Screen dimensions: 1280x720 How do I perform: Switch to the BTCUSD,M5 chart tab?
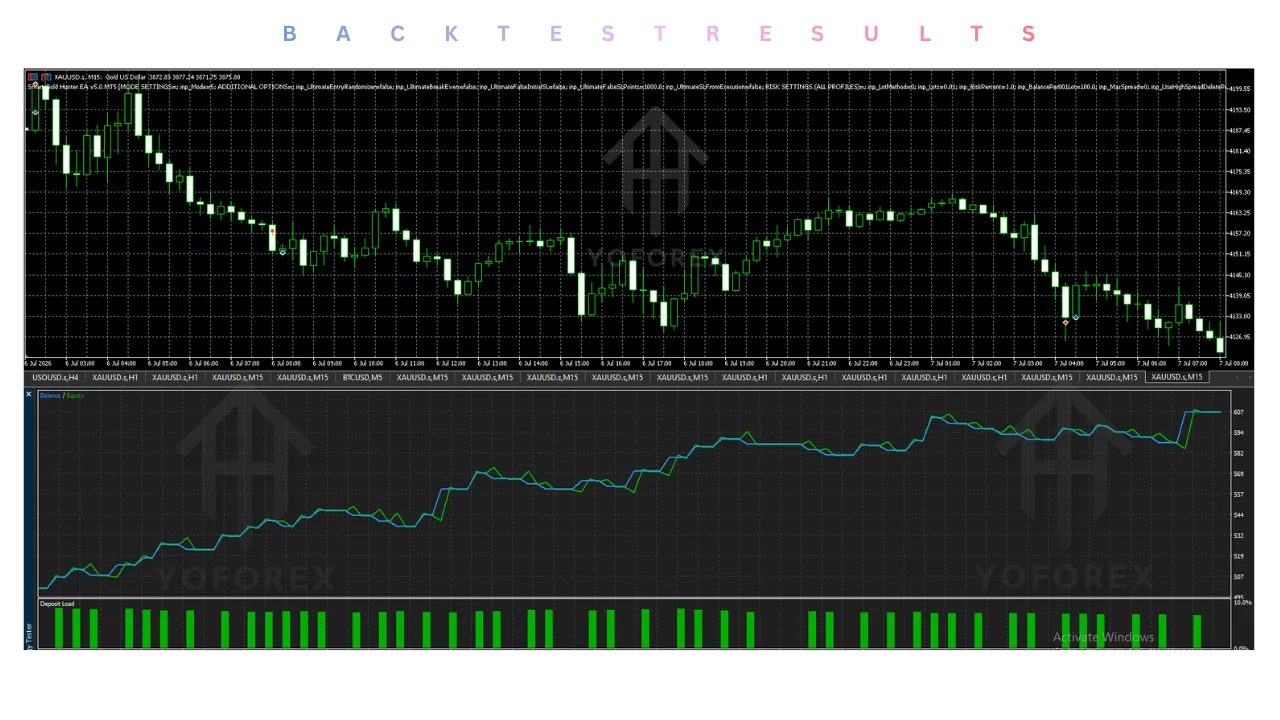tap(362, 378)
